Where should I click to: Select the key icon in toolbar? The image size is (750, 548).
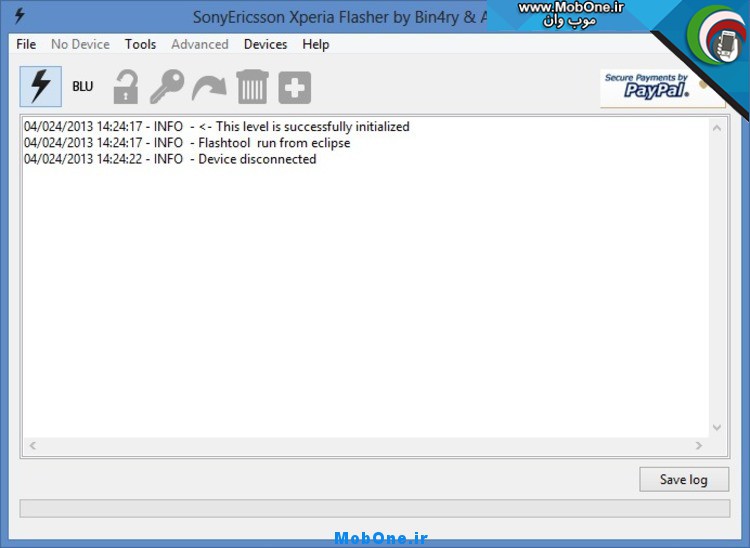coord(167,87)
